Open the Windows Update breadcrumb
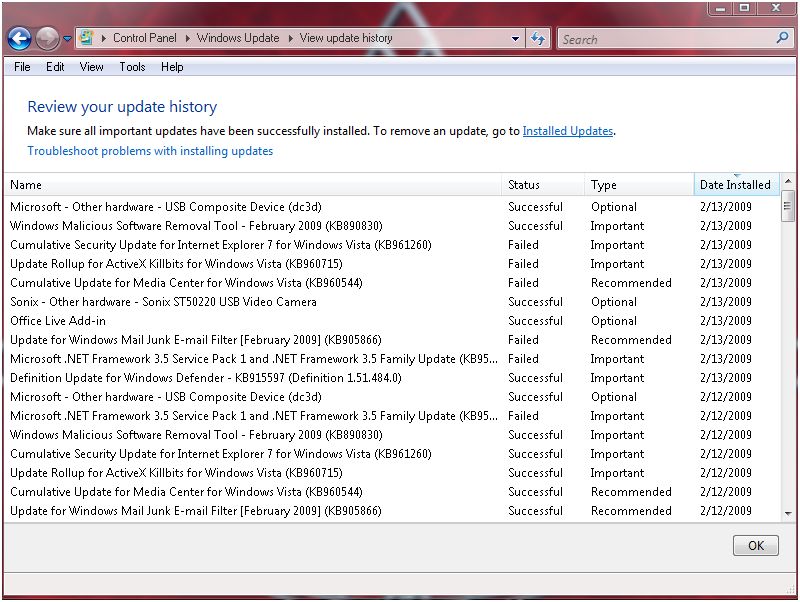 tap(238, 38)
